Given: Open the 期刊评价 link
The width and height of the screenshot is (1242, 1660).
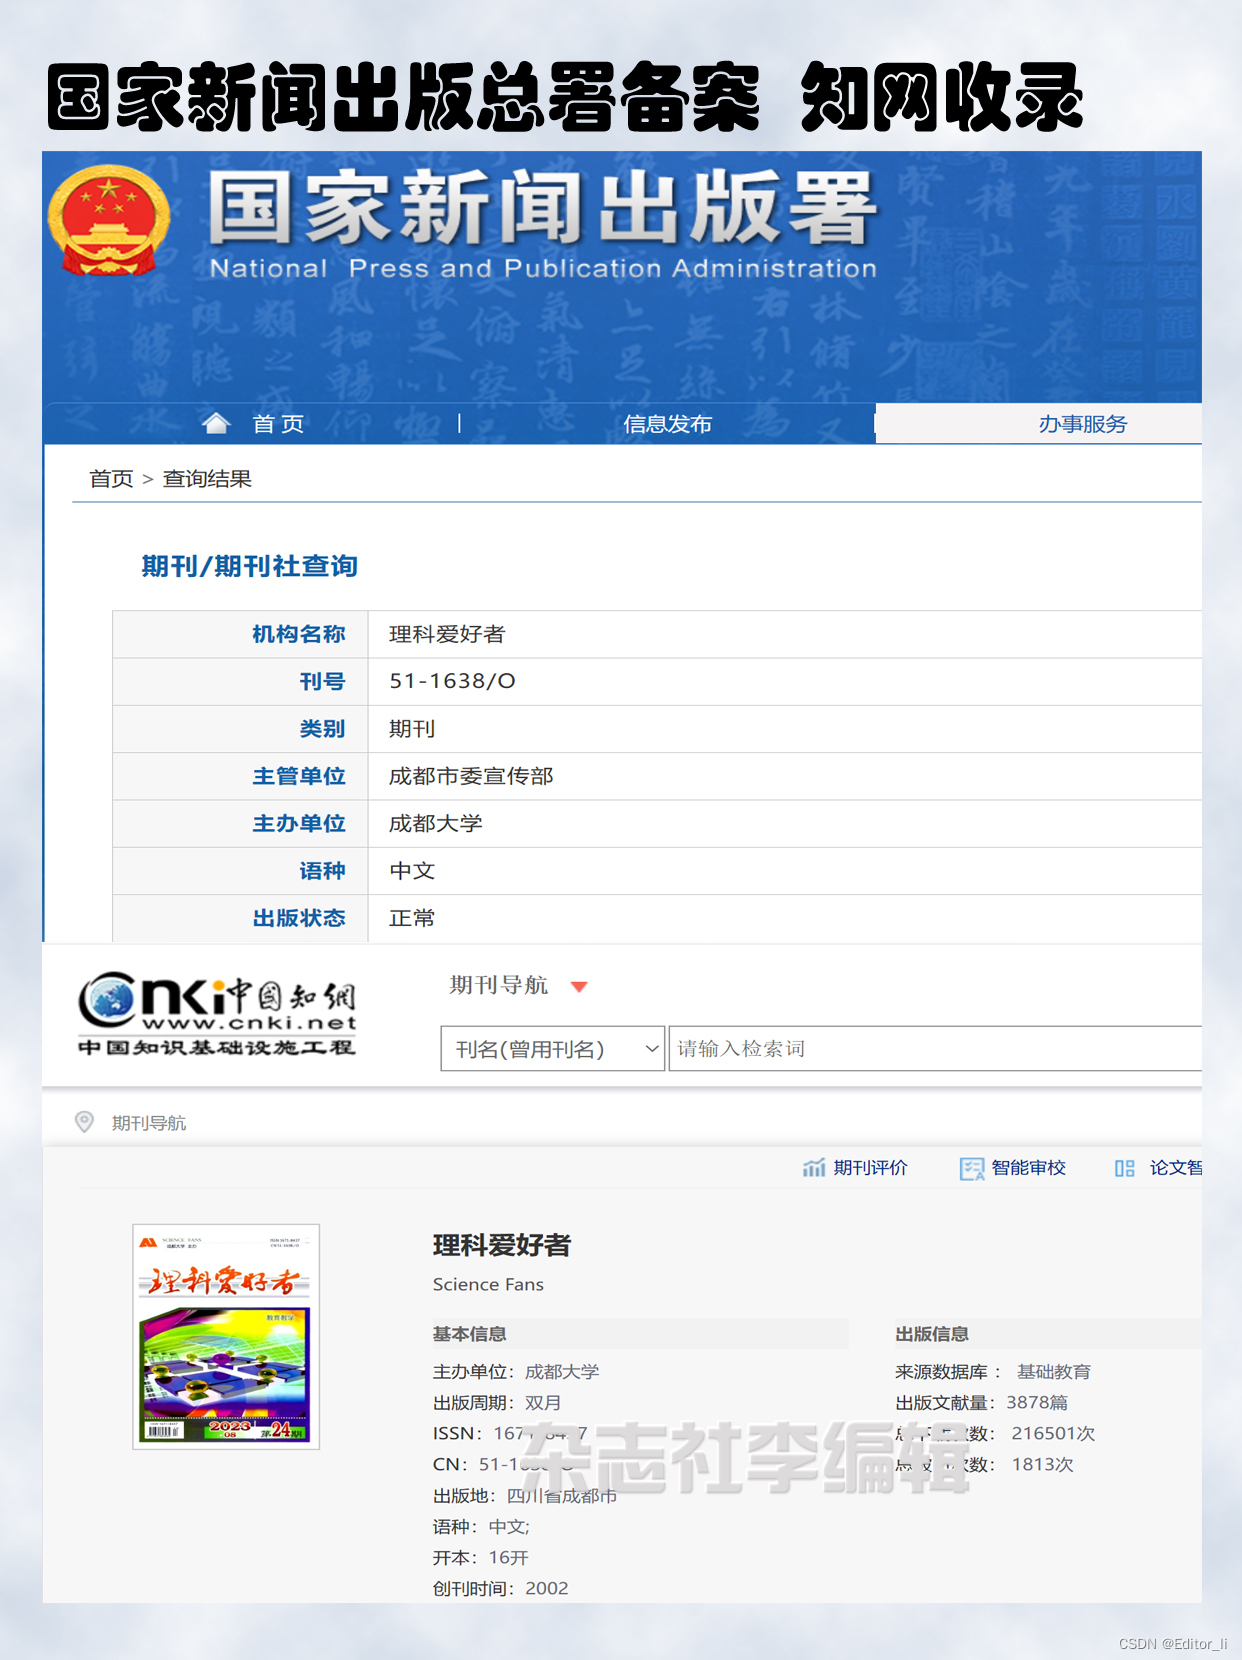Looking at the screenshot, I should point(870,1168).
